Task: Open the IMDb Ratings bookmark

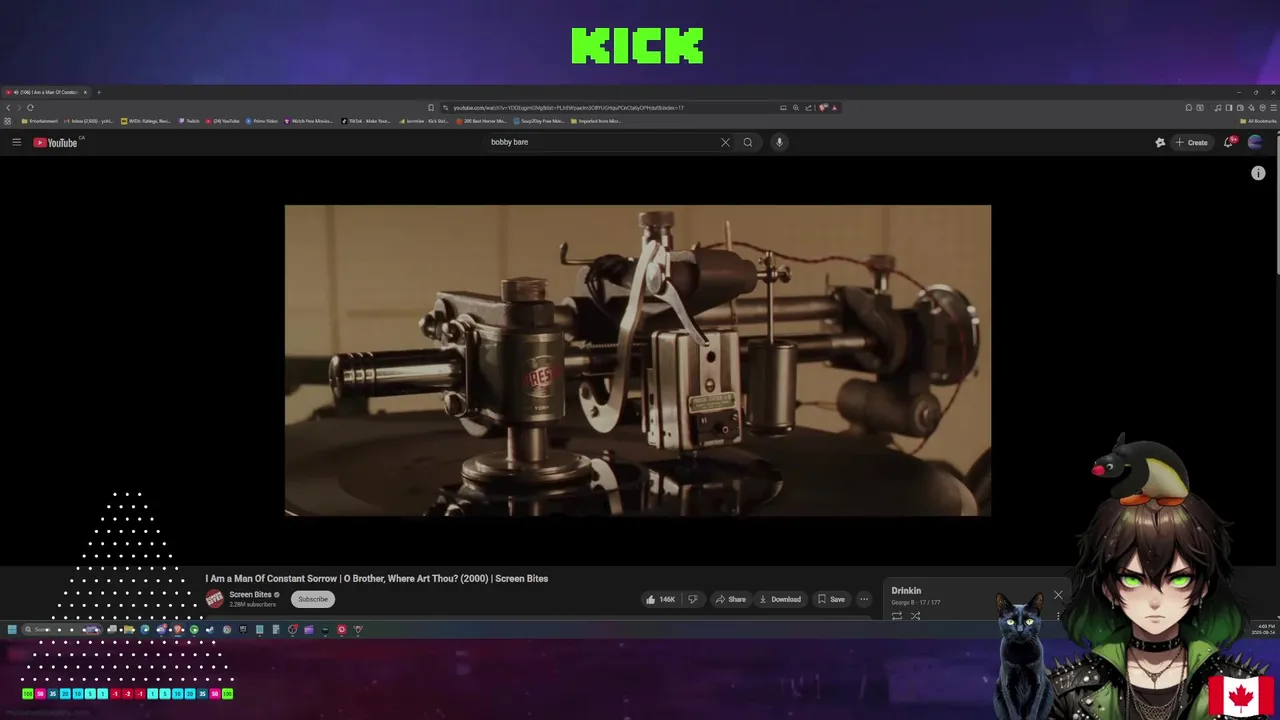Action: [x=146, y=121]
